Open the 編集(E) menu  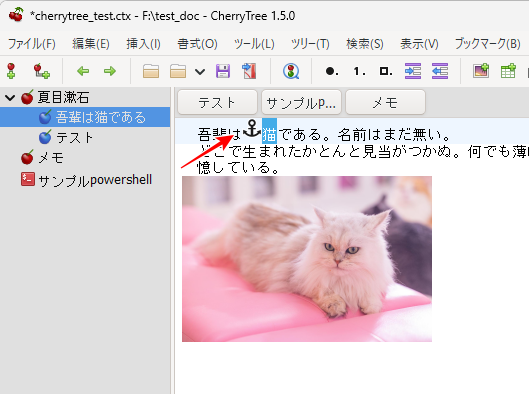click(x=91, y=44)
